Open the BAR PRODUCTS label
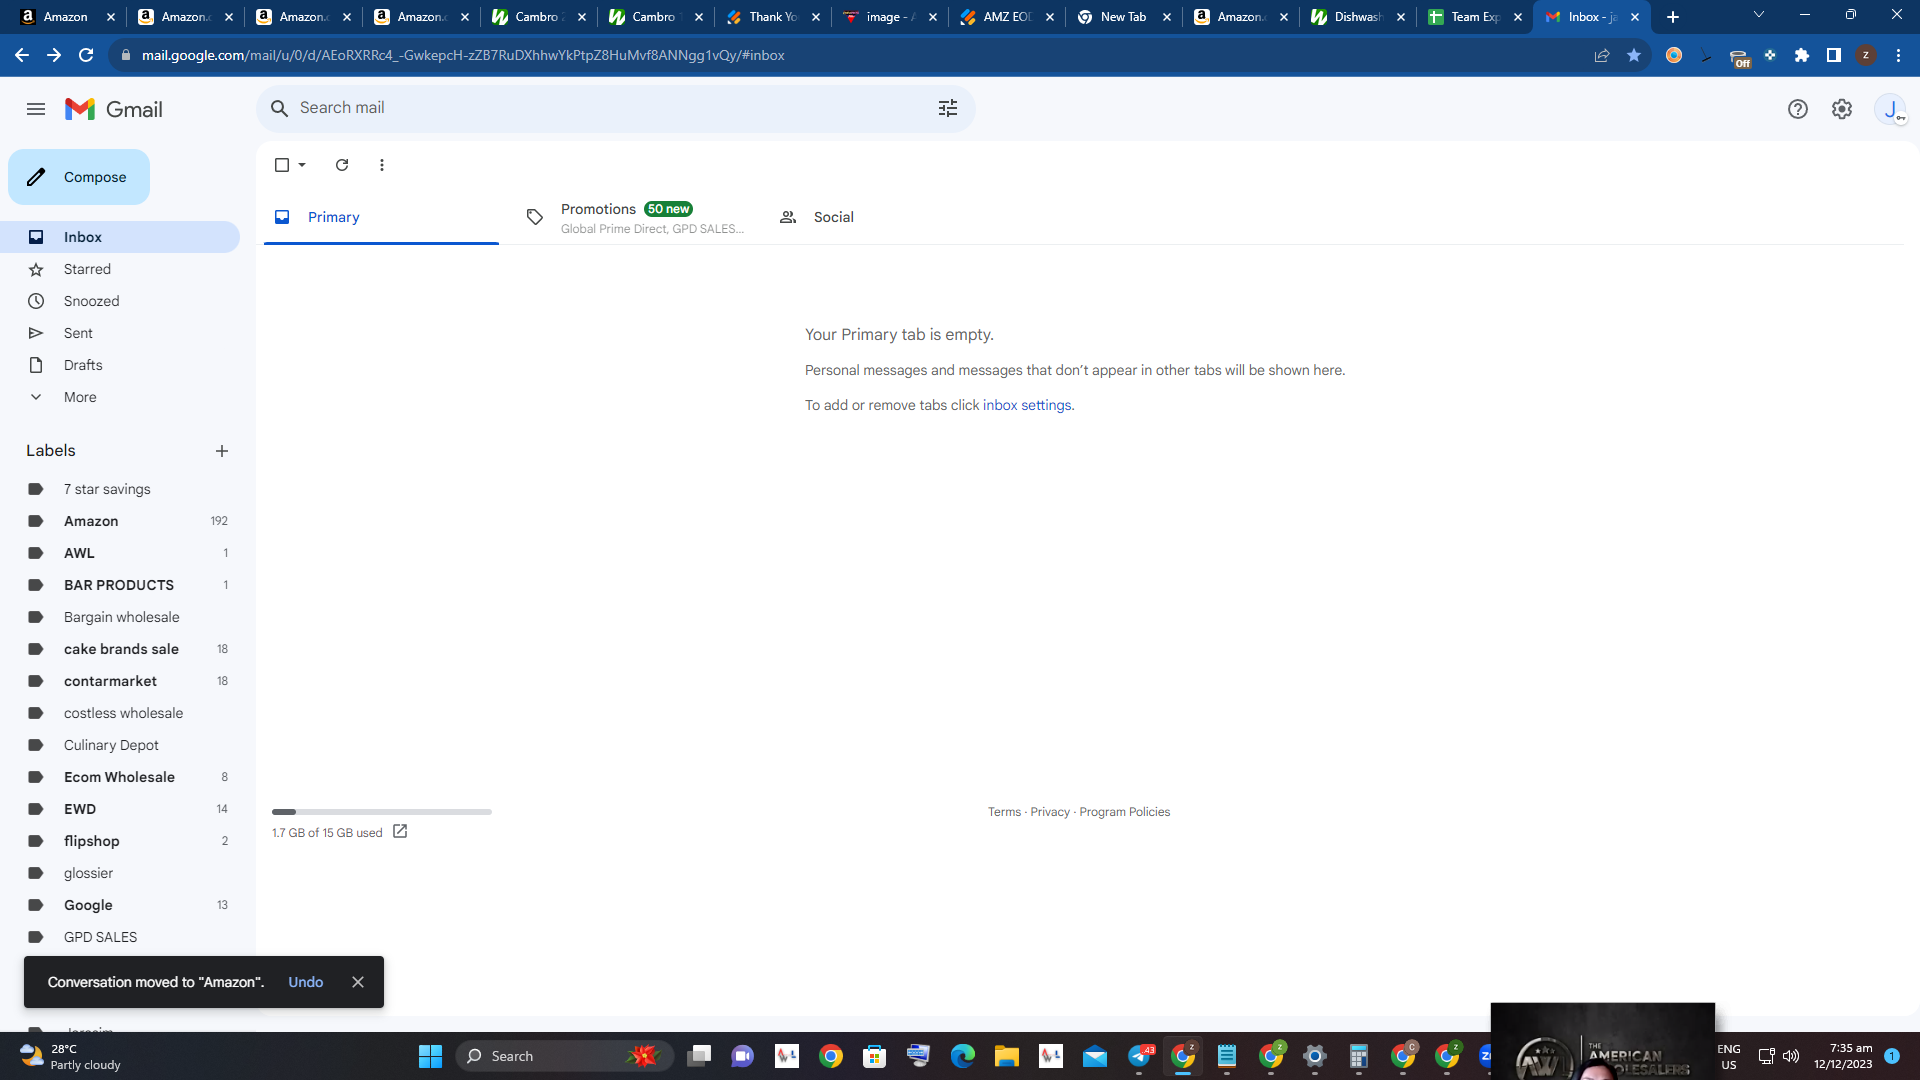Viewport: 1920px width, 1080px height. click(x=120, y=585)
